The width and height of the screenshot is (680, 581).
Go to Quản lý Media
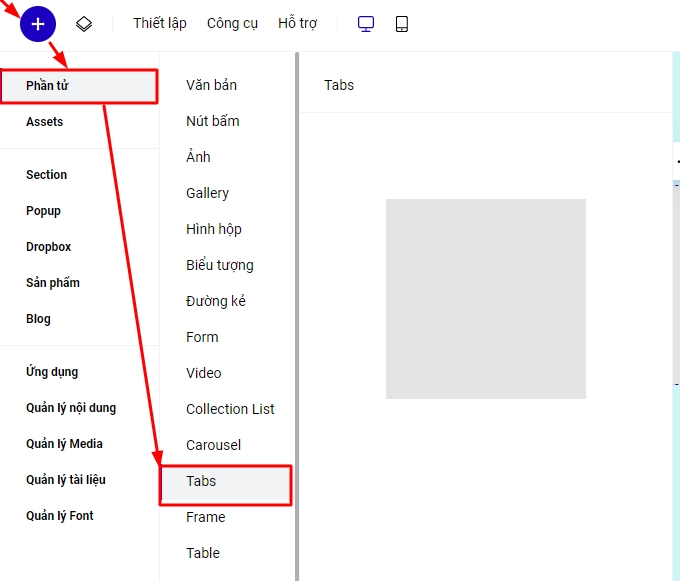pos(65,444)
